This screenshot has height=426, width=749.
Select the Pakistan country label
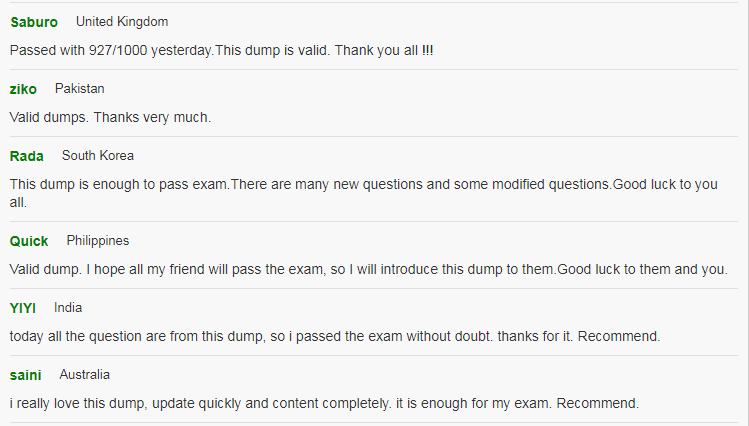click(79, 88)
